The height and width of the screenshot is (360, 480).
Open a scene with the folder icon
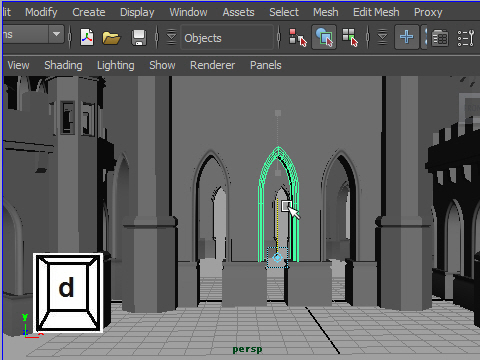pos(111,38)
